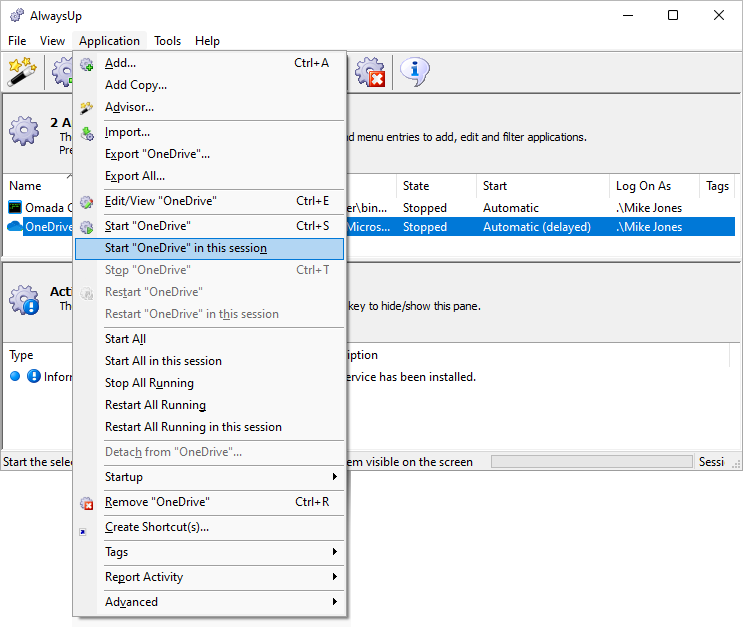The image size is (743, 627).
Task: Choose Create Shortcut(s)... entry
Action: (x=209, y=527)
